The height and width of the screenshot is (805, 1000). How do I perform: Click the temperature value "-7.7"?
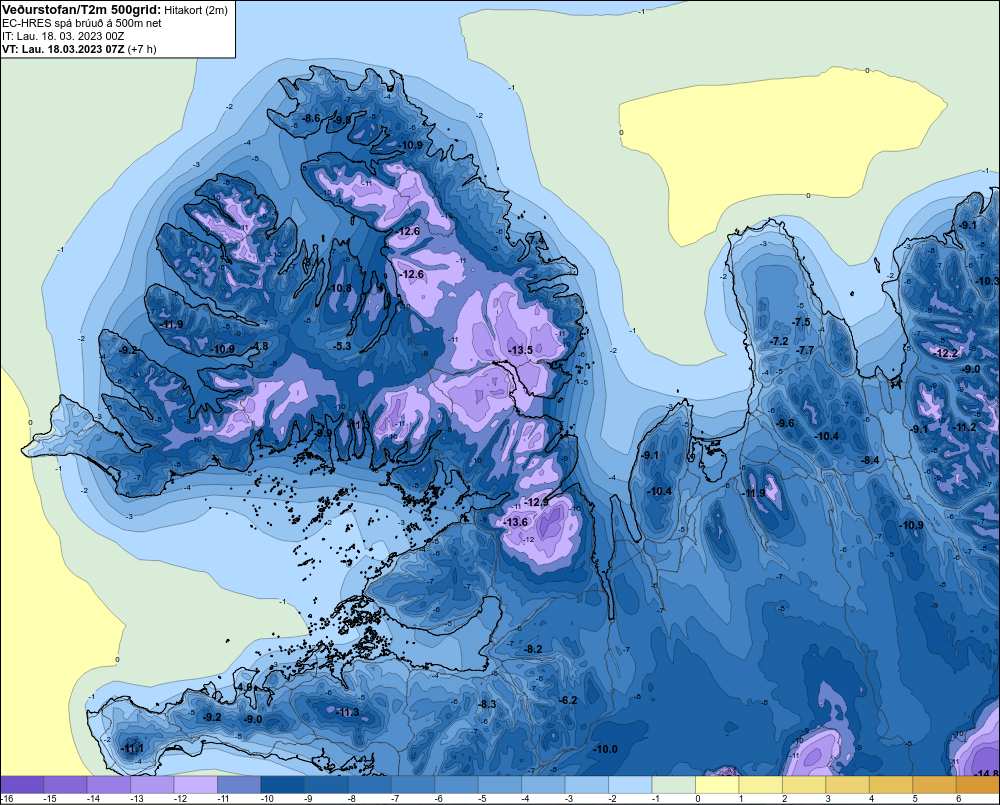[806, 350]
